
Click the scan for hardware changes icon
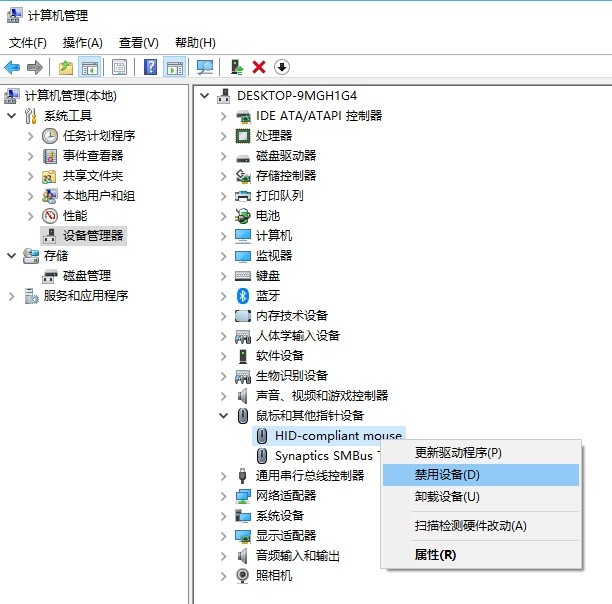pos(205,68)
